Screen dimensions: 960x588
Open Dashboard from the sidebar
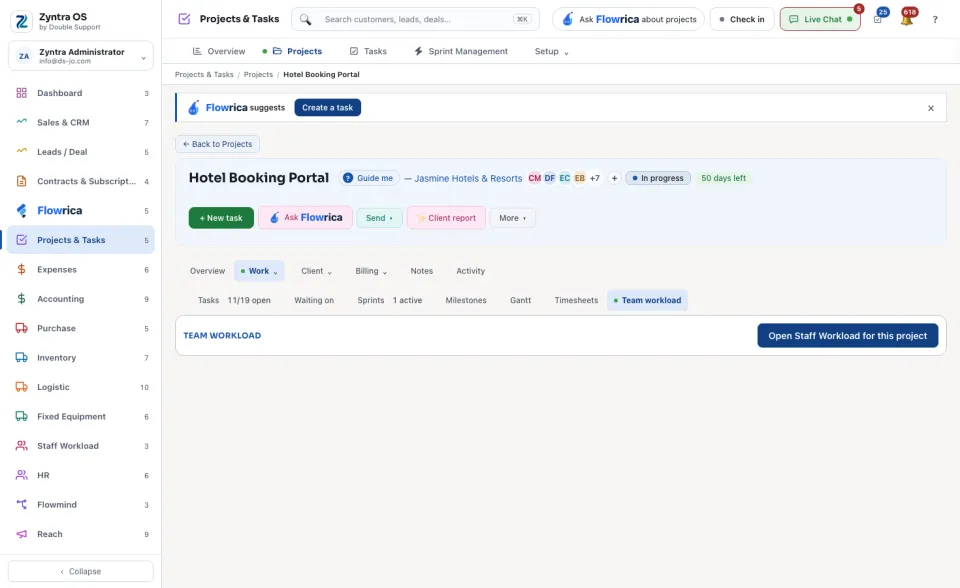point(81,93)
